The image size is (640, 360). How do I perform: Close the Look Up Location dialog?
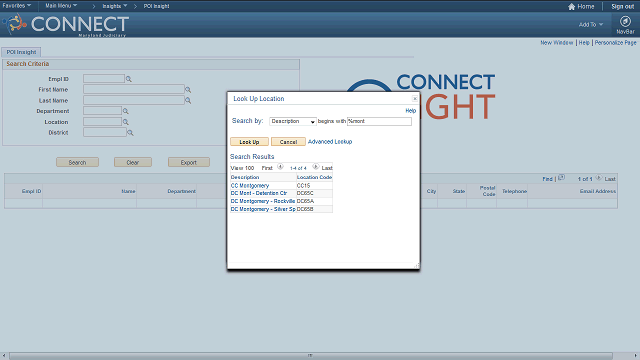click(x=415, y=98)
